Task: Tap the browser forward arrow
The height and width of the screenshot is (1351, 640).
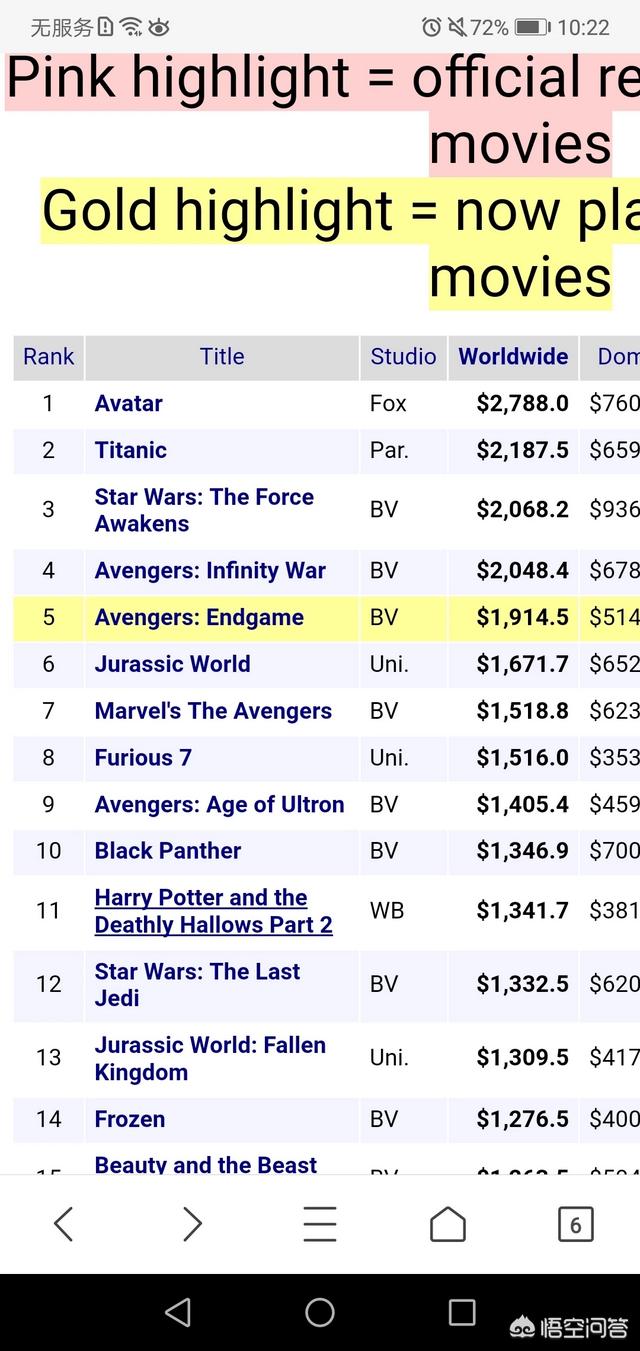Action: pyautogui.click(x=192, y=1224)
